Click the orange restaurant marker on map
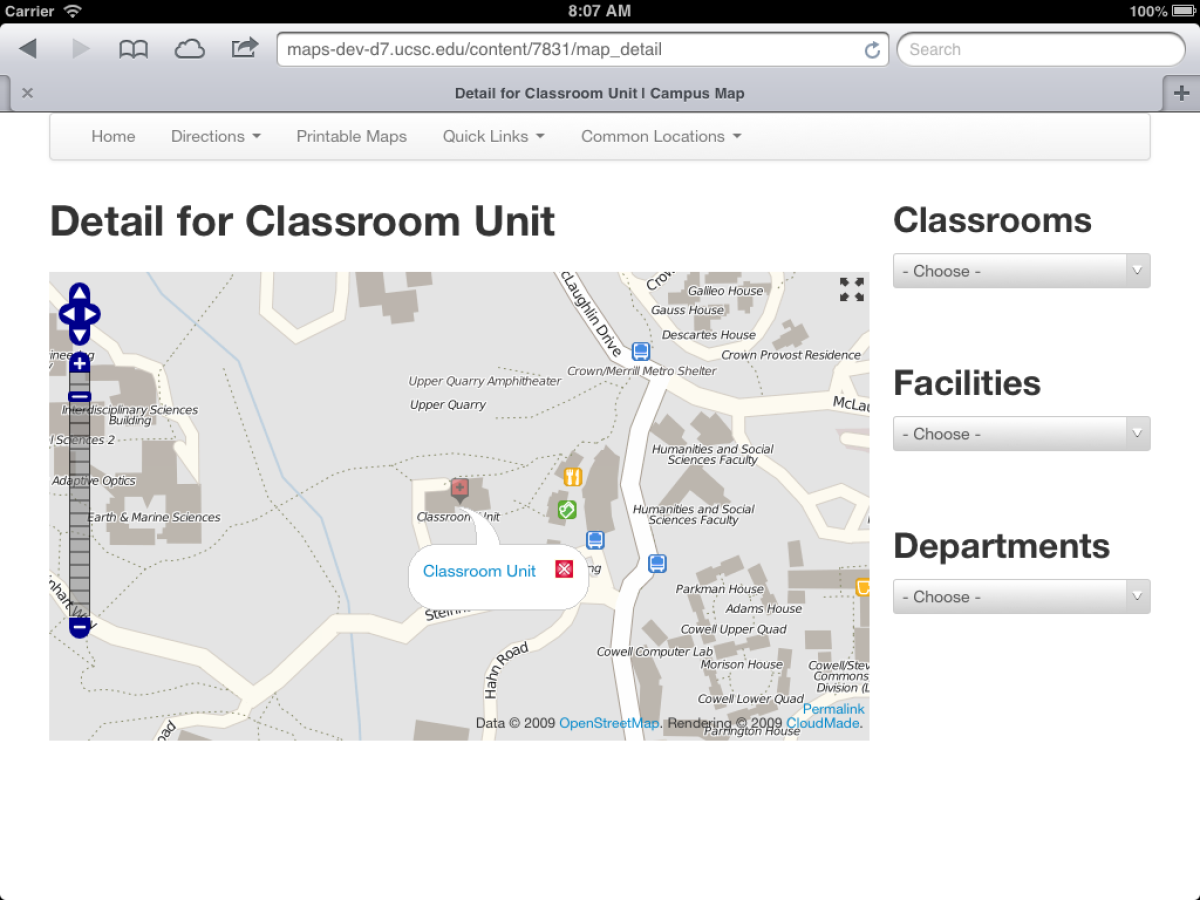Screen dimensions: 1200x900 (572, 477)
